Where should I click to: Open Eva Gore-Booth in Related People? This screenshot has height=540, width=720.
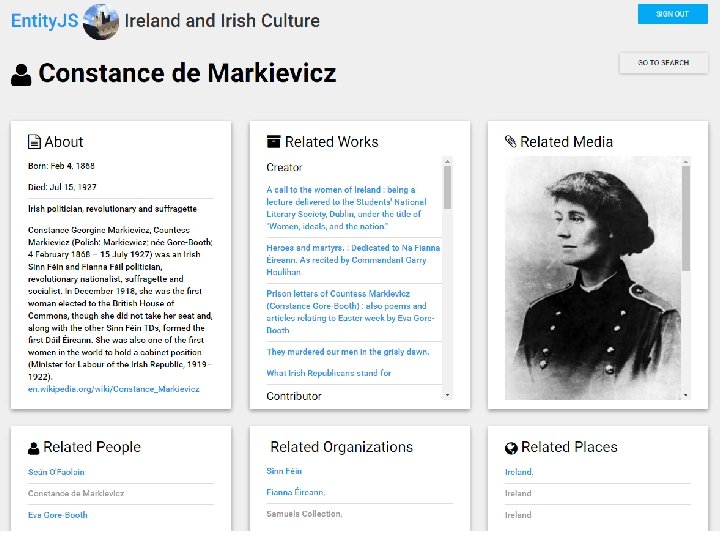tap(58, 515)
